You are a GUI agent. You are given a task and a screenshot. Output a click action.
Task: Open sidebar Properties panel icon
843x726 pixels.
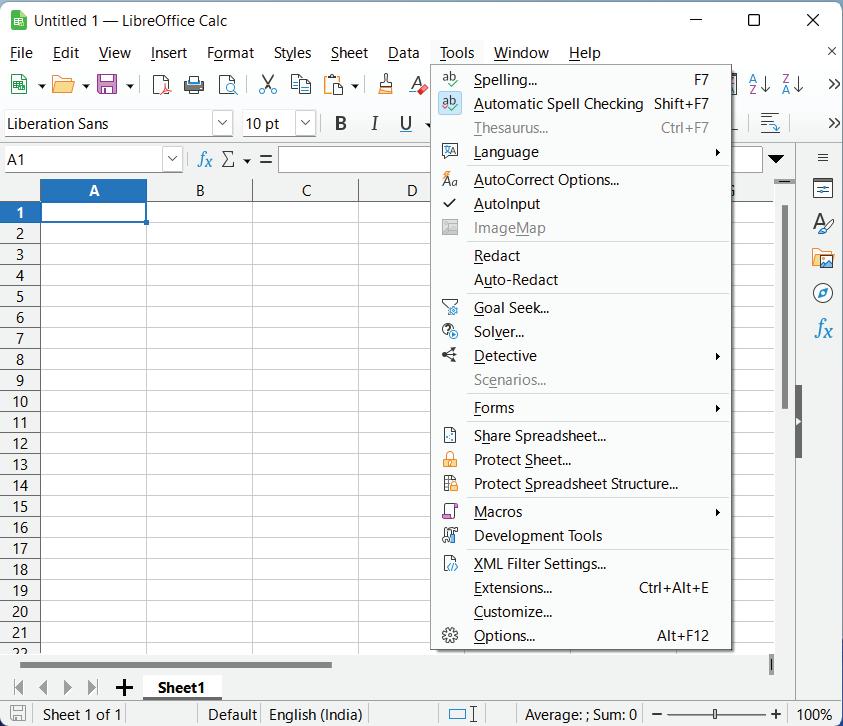(x=823, y=189)
